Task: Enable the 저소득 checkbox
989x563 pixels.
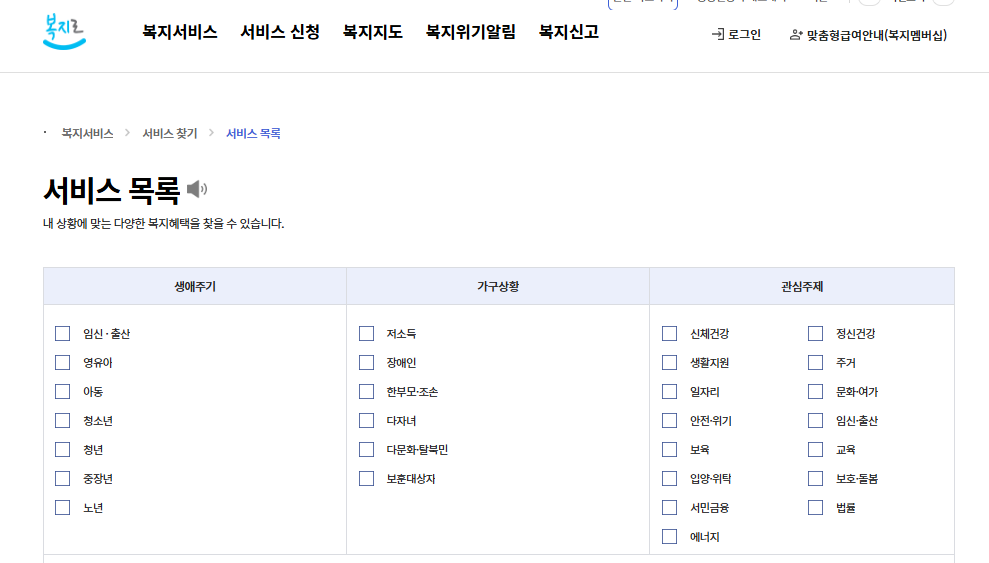Action: [366, 334]
